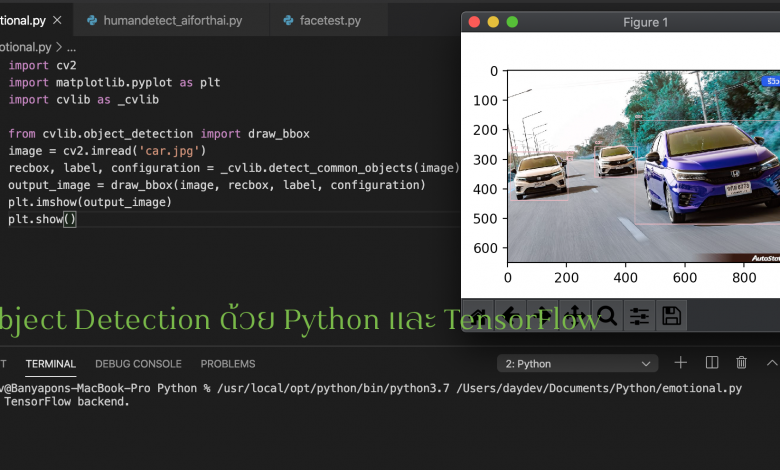
Task: Minimize Figure 1 with the yellow button
Action: [493, 22]
